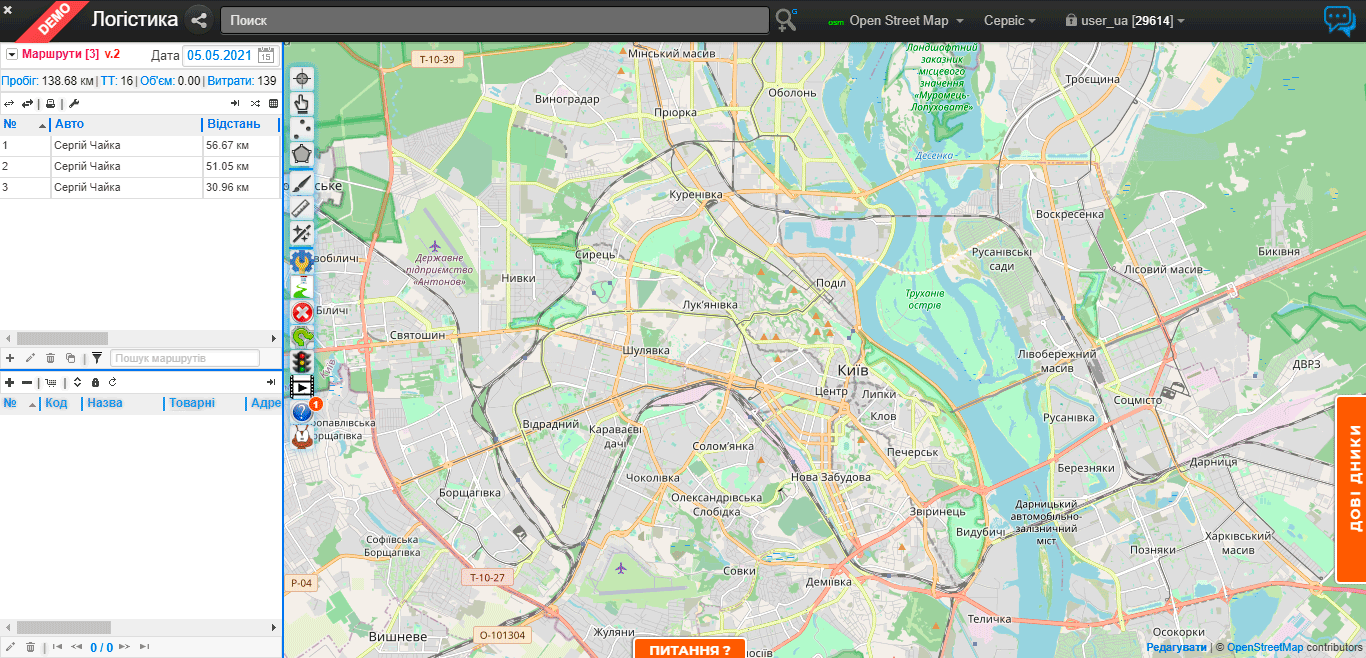Image resolution: width=1366 pixels, height=658 pixels.
Task: Expand the Маршрути dropdown arrow
Action: [12, 54]
